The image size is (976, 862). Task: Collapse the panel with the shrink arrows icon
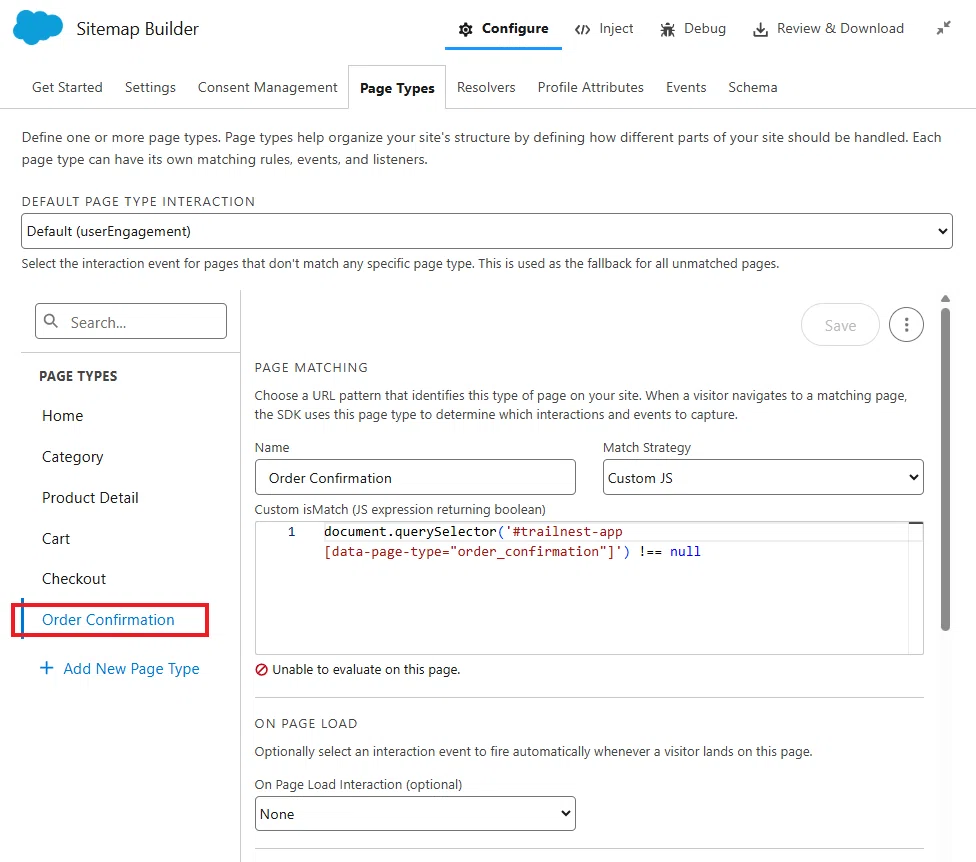click(x=944, y=28)
